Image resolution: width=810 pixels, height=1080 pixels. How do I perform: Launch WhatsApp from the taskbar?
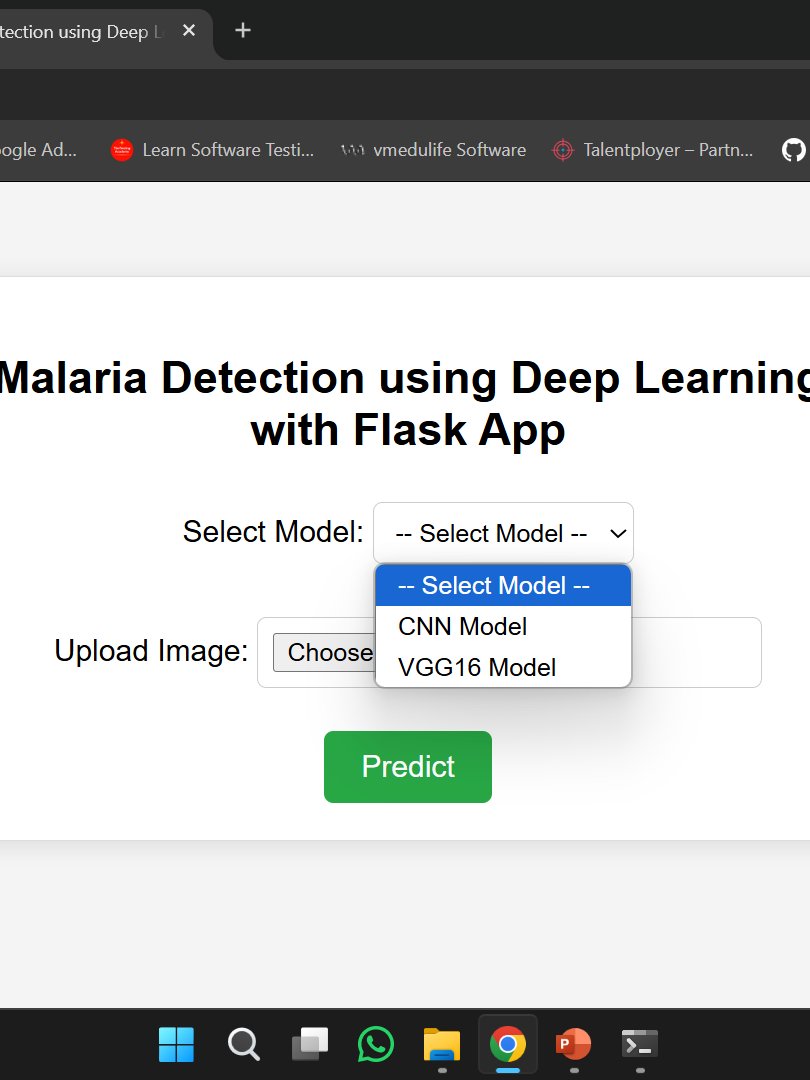375,1044
